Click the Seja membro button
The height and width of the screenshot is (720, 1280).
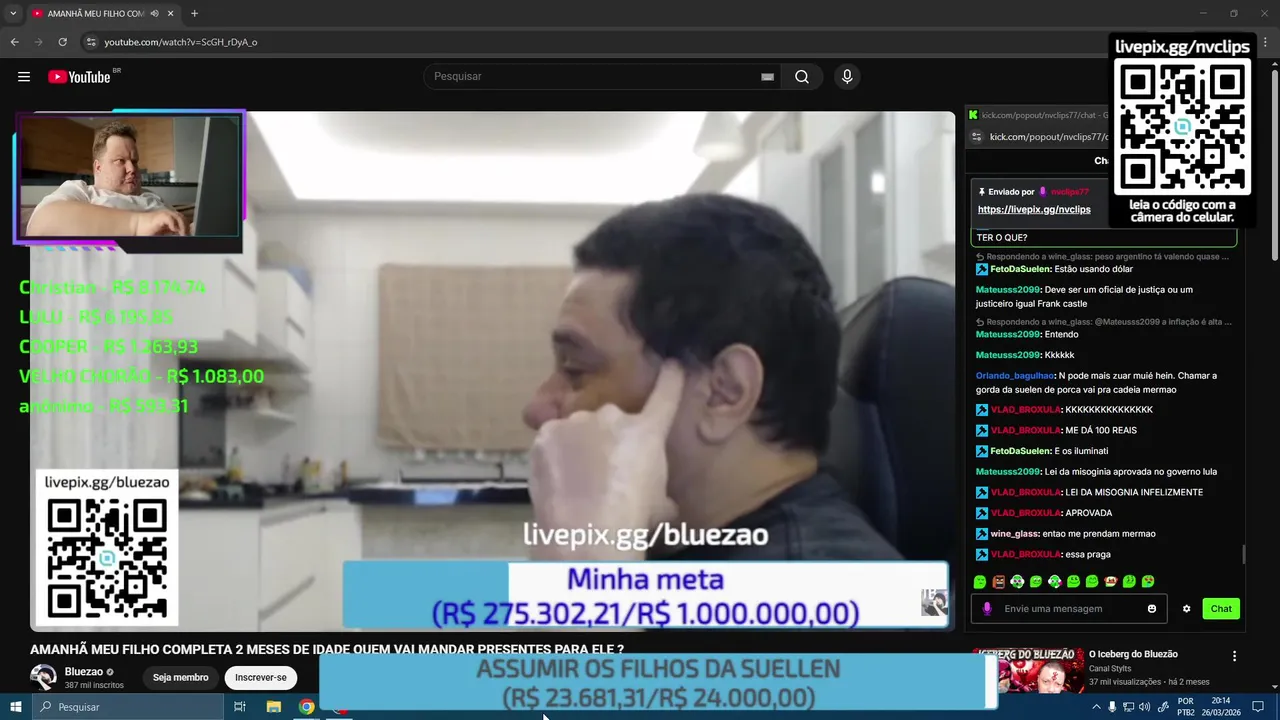click(181, 677)
